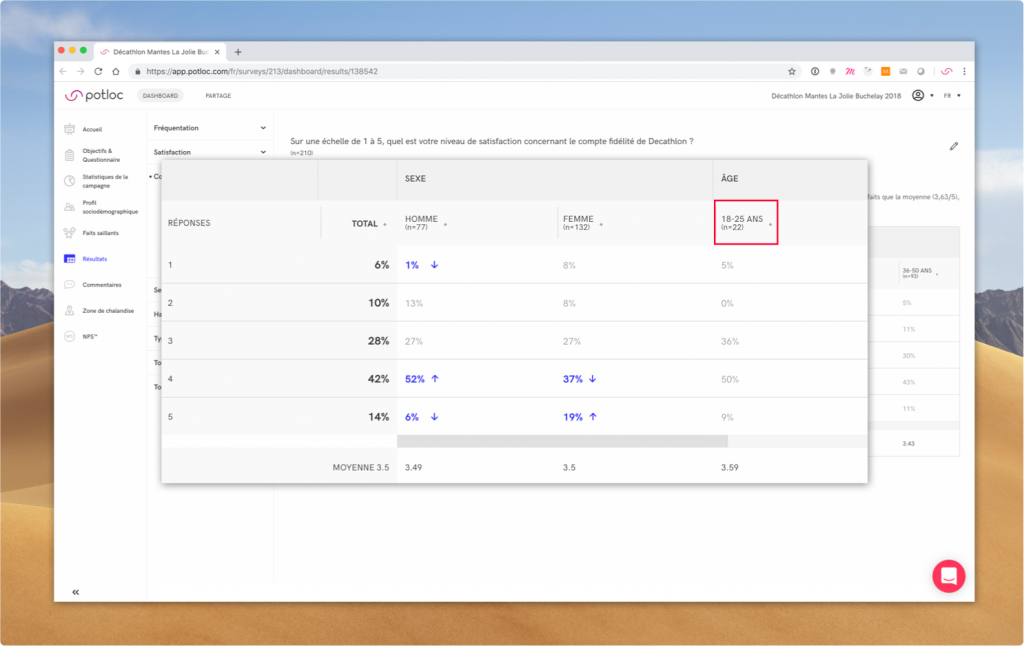1024x646 pixels.
Task: Click the MOYENNE 3.5 label
Action: coord(360,467)
